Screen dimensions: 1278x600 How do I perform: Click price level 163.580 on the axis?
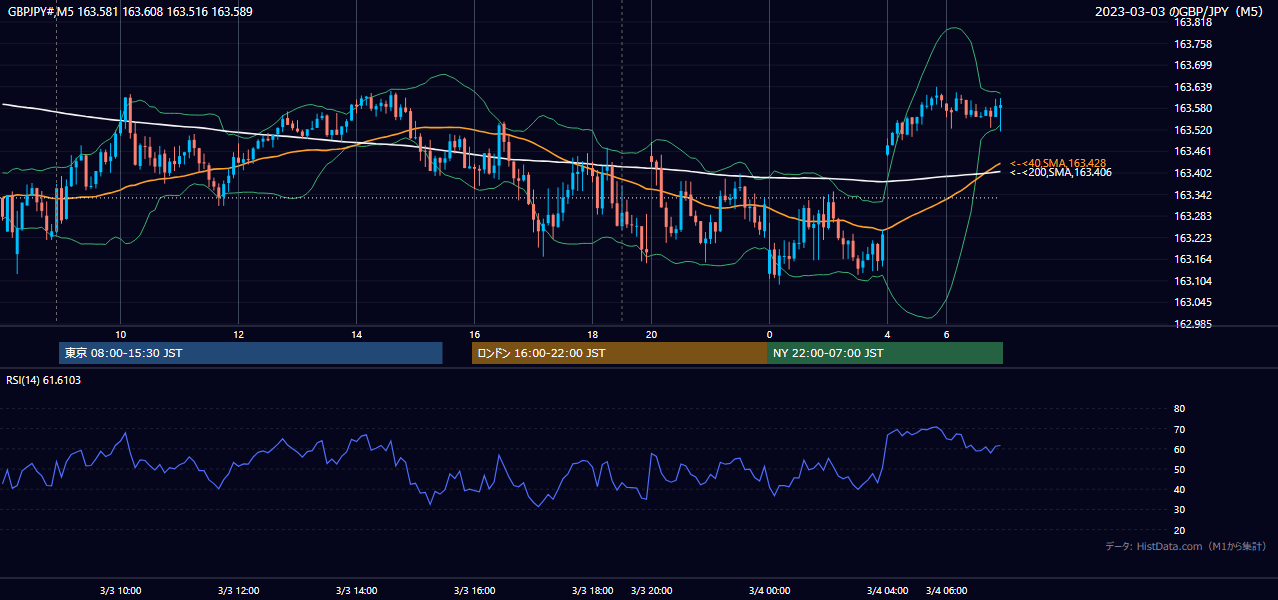point(1193,108)
